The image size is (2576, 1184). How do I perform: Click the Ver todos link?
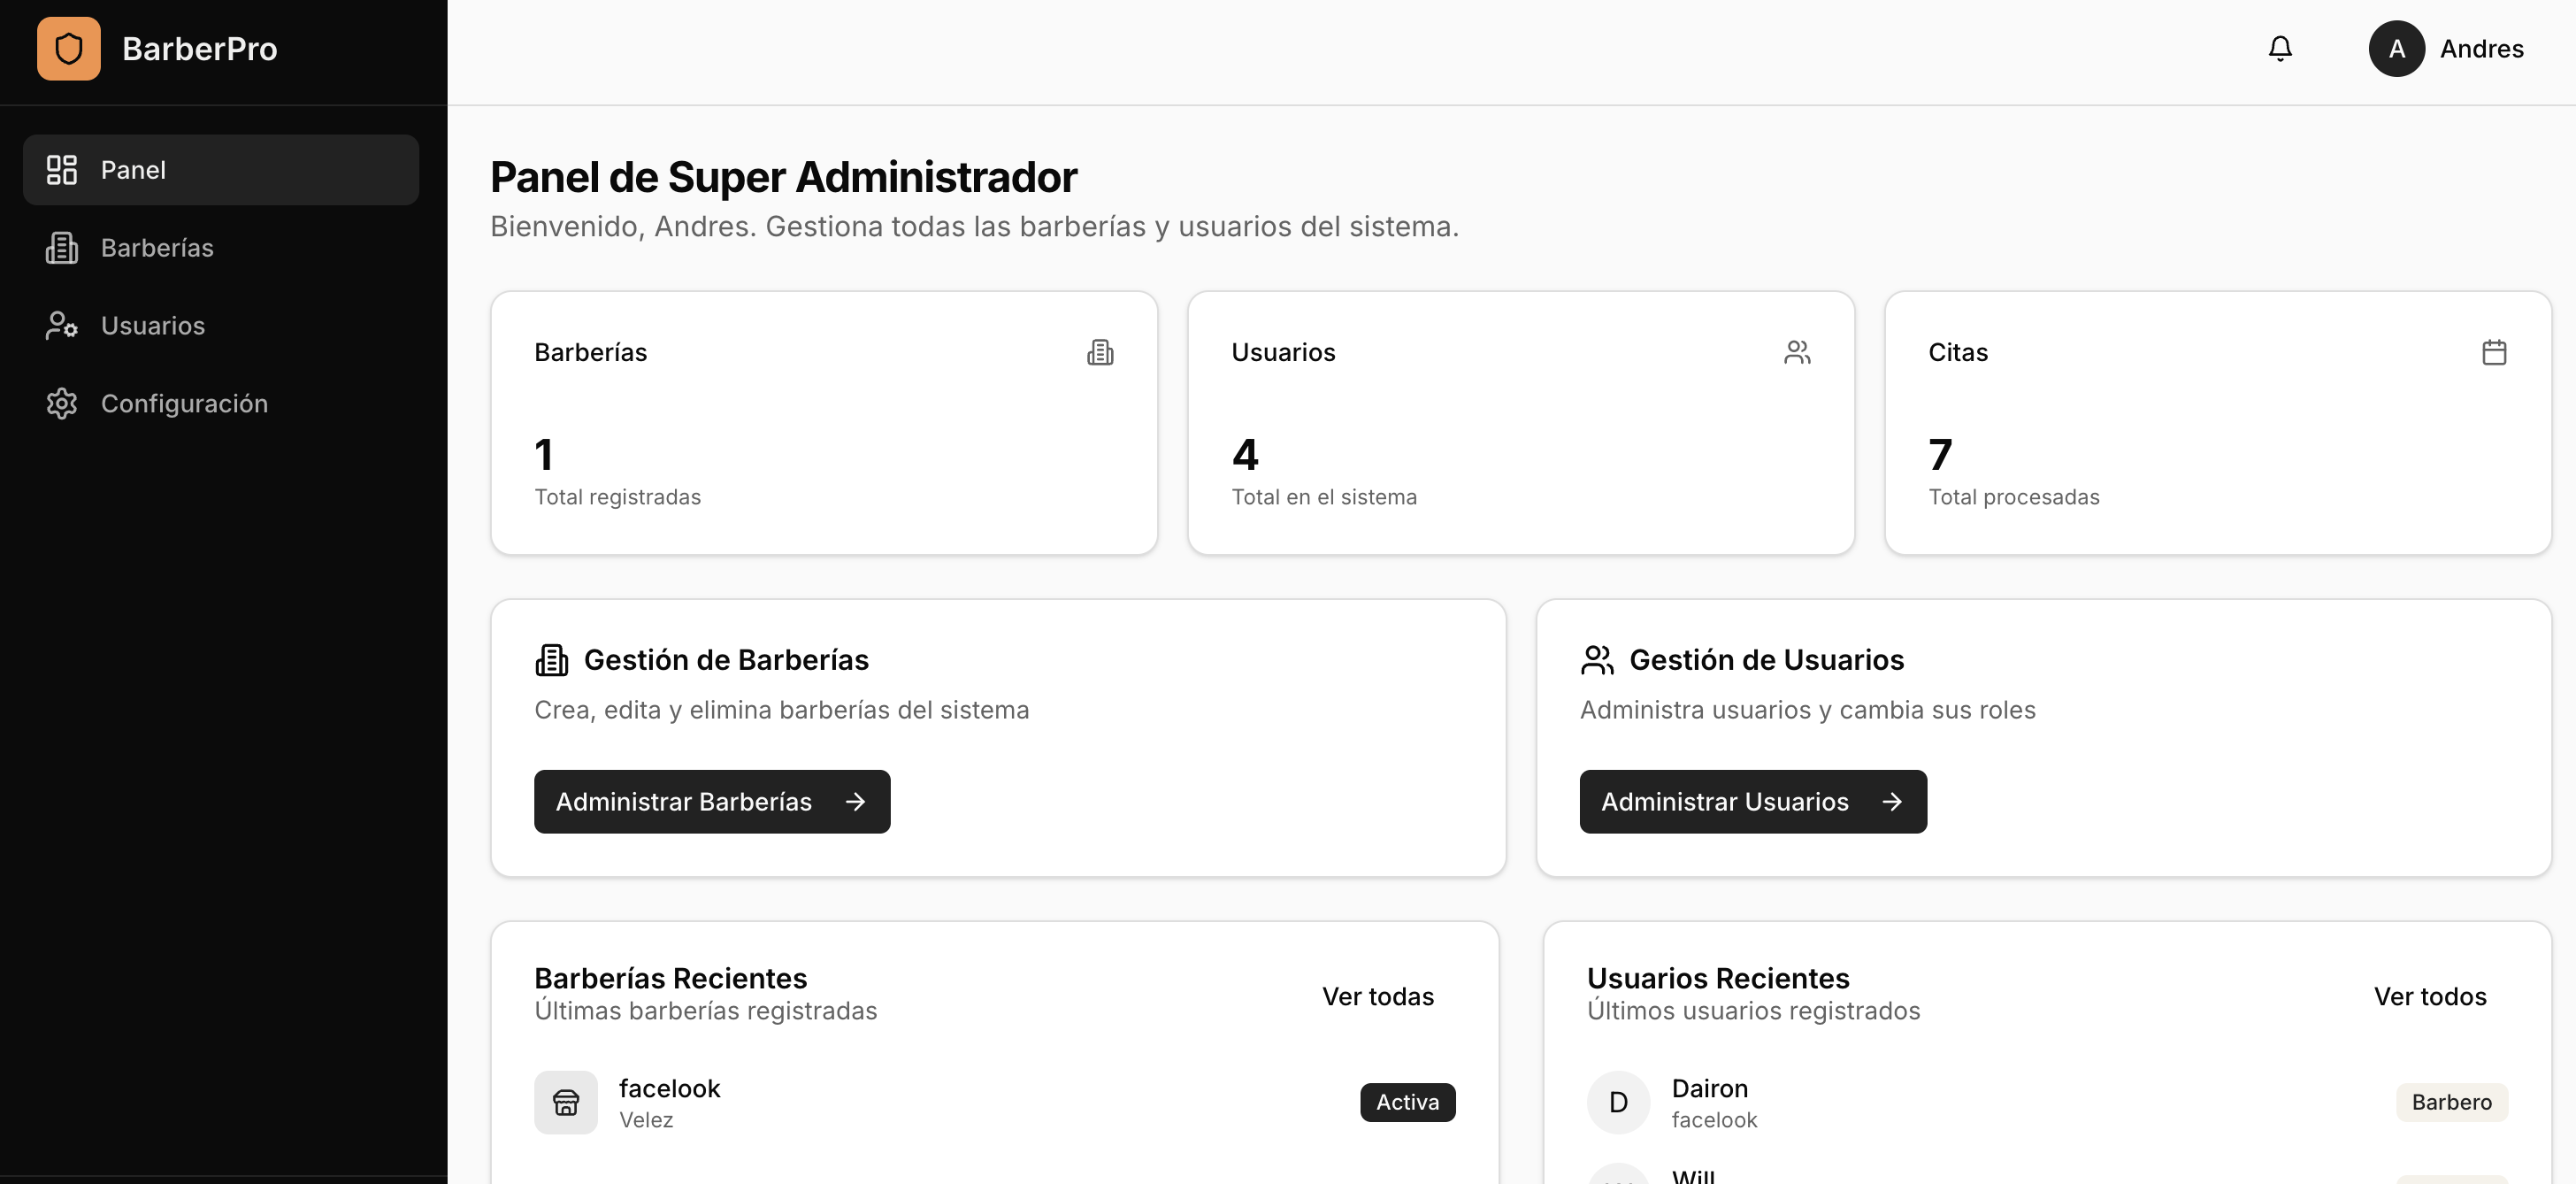pyautogui.click(x=2429, y=996)
